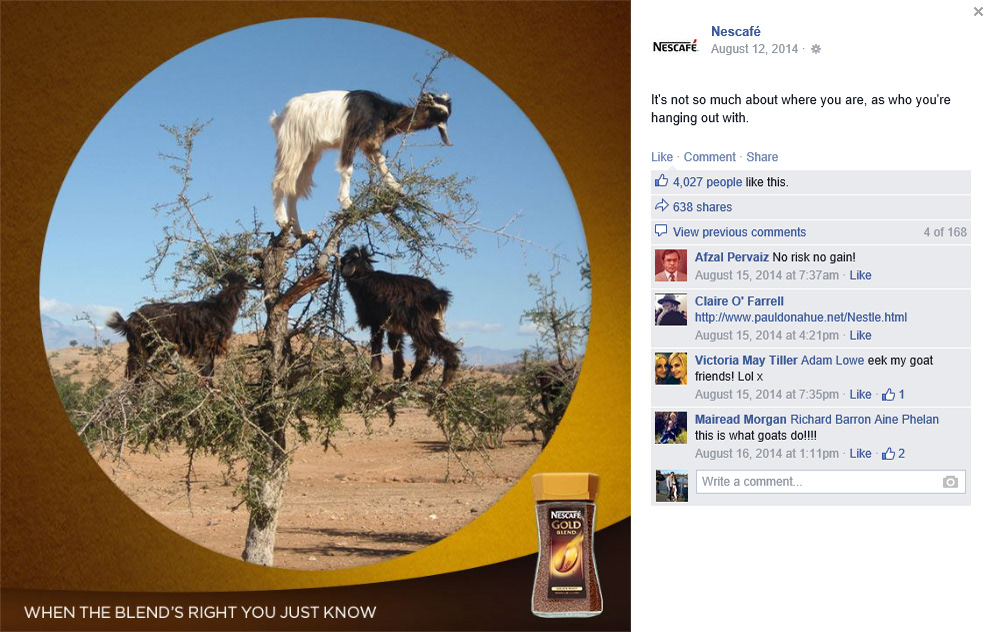The height and width of the screenshot is (632, 991).
Task: Click the camera icon in comment box
Action: (950, 482)
